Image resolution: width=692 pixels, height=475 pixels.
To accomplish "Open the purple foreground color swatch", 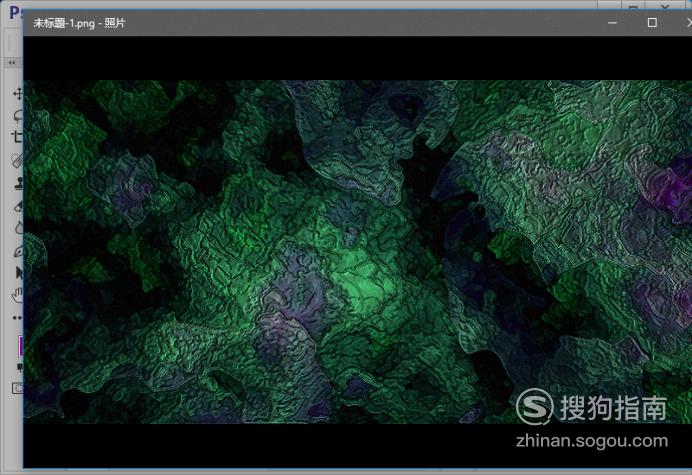I will 20,346.
